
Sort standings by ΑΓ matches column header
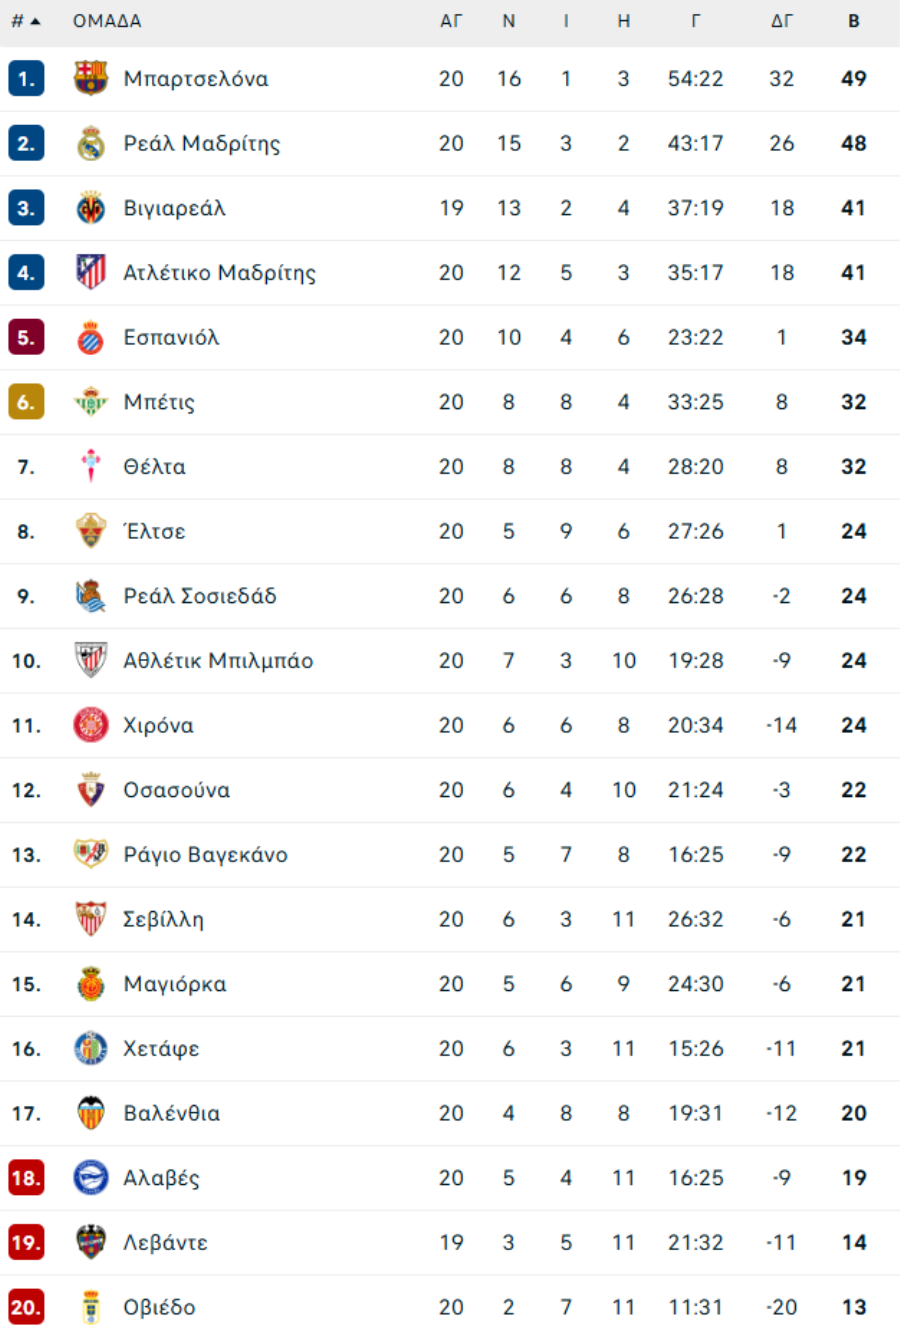coord(451,21)
